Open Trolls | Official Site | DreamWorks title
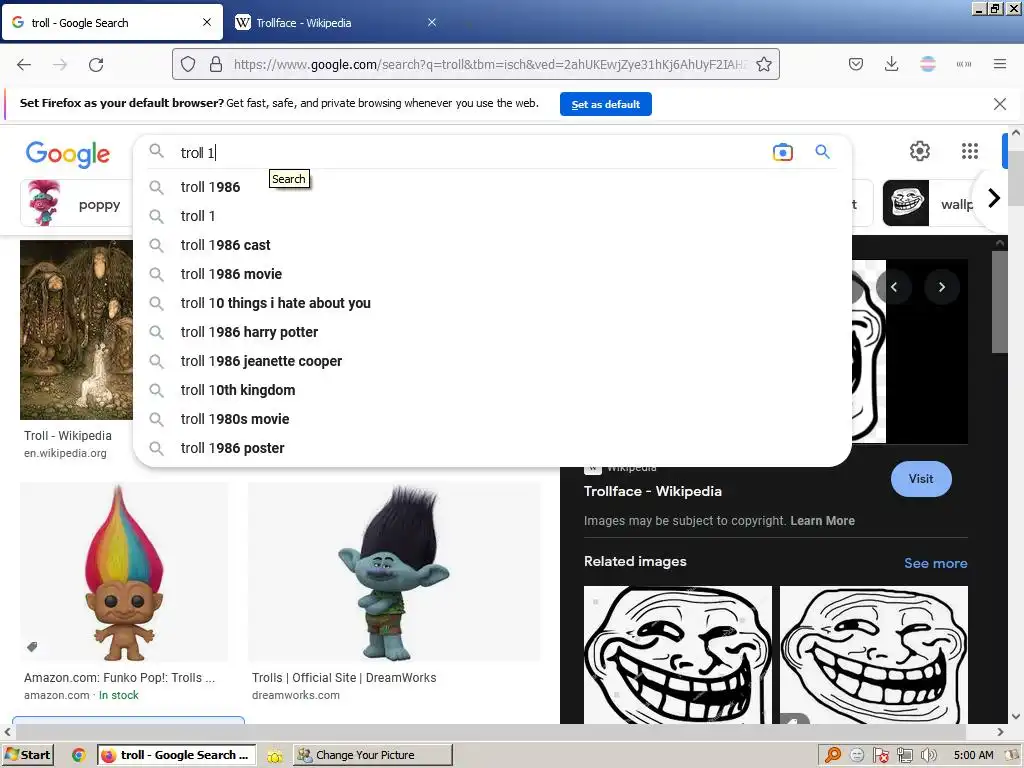This screenshot has width=1024, height=768. click(344, 678)
